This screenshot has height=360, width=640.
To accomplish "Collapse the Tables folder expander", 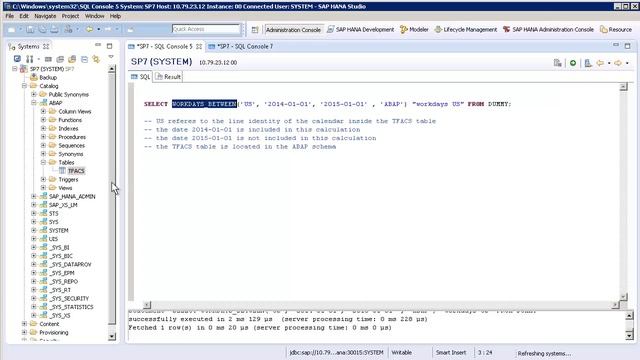I will pyautogui.click(x=43, y=162).
